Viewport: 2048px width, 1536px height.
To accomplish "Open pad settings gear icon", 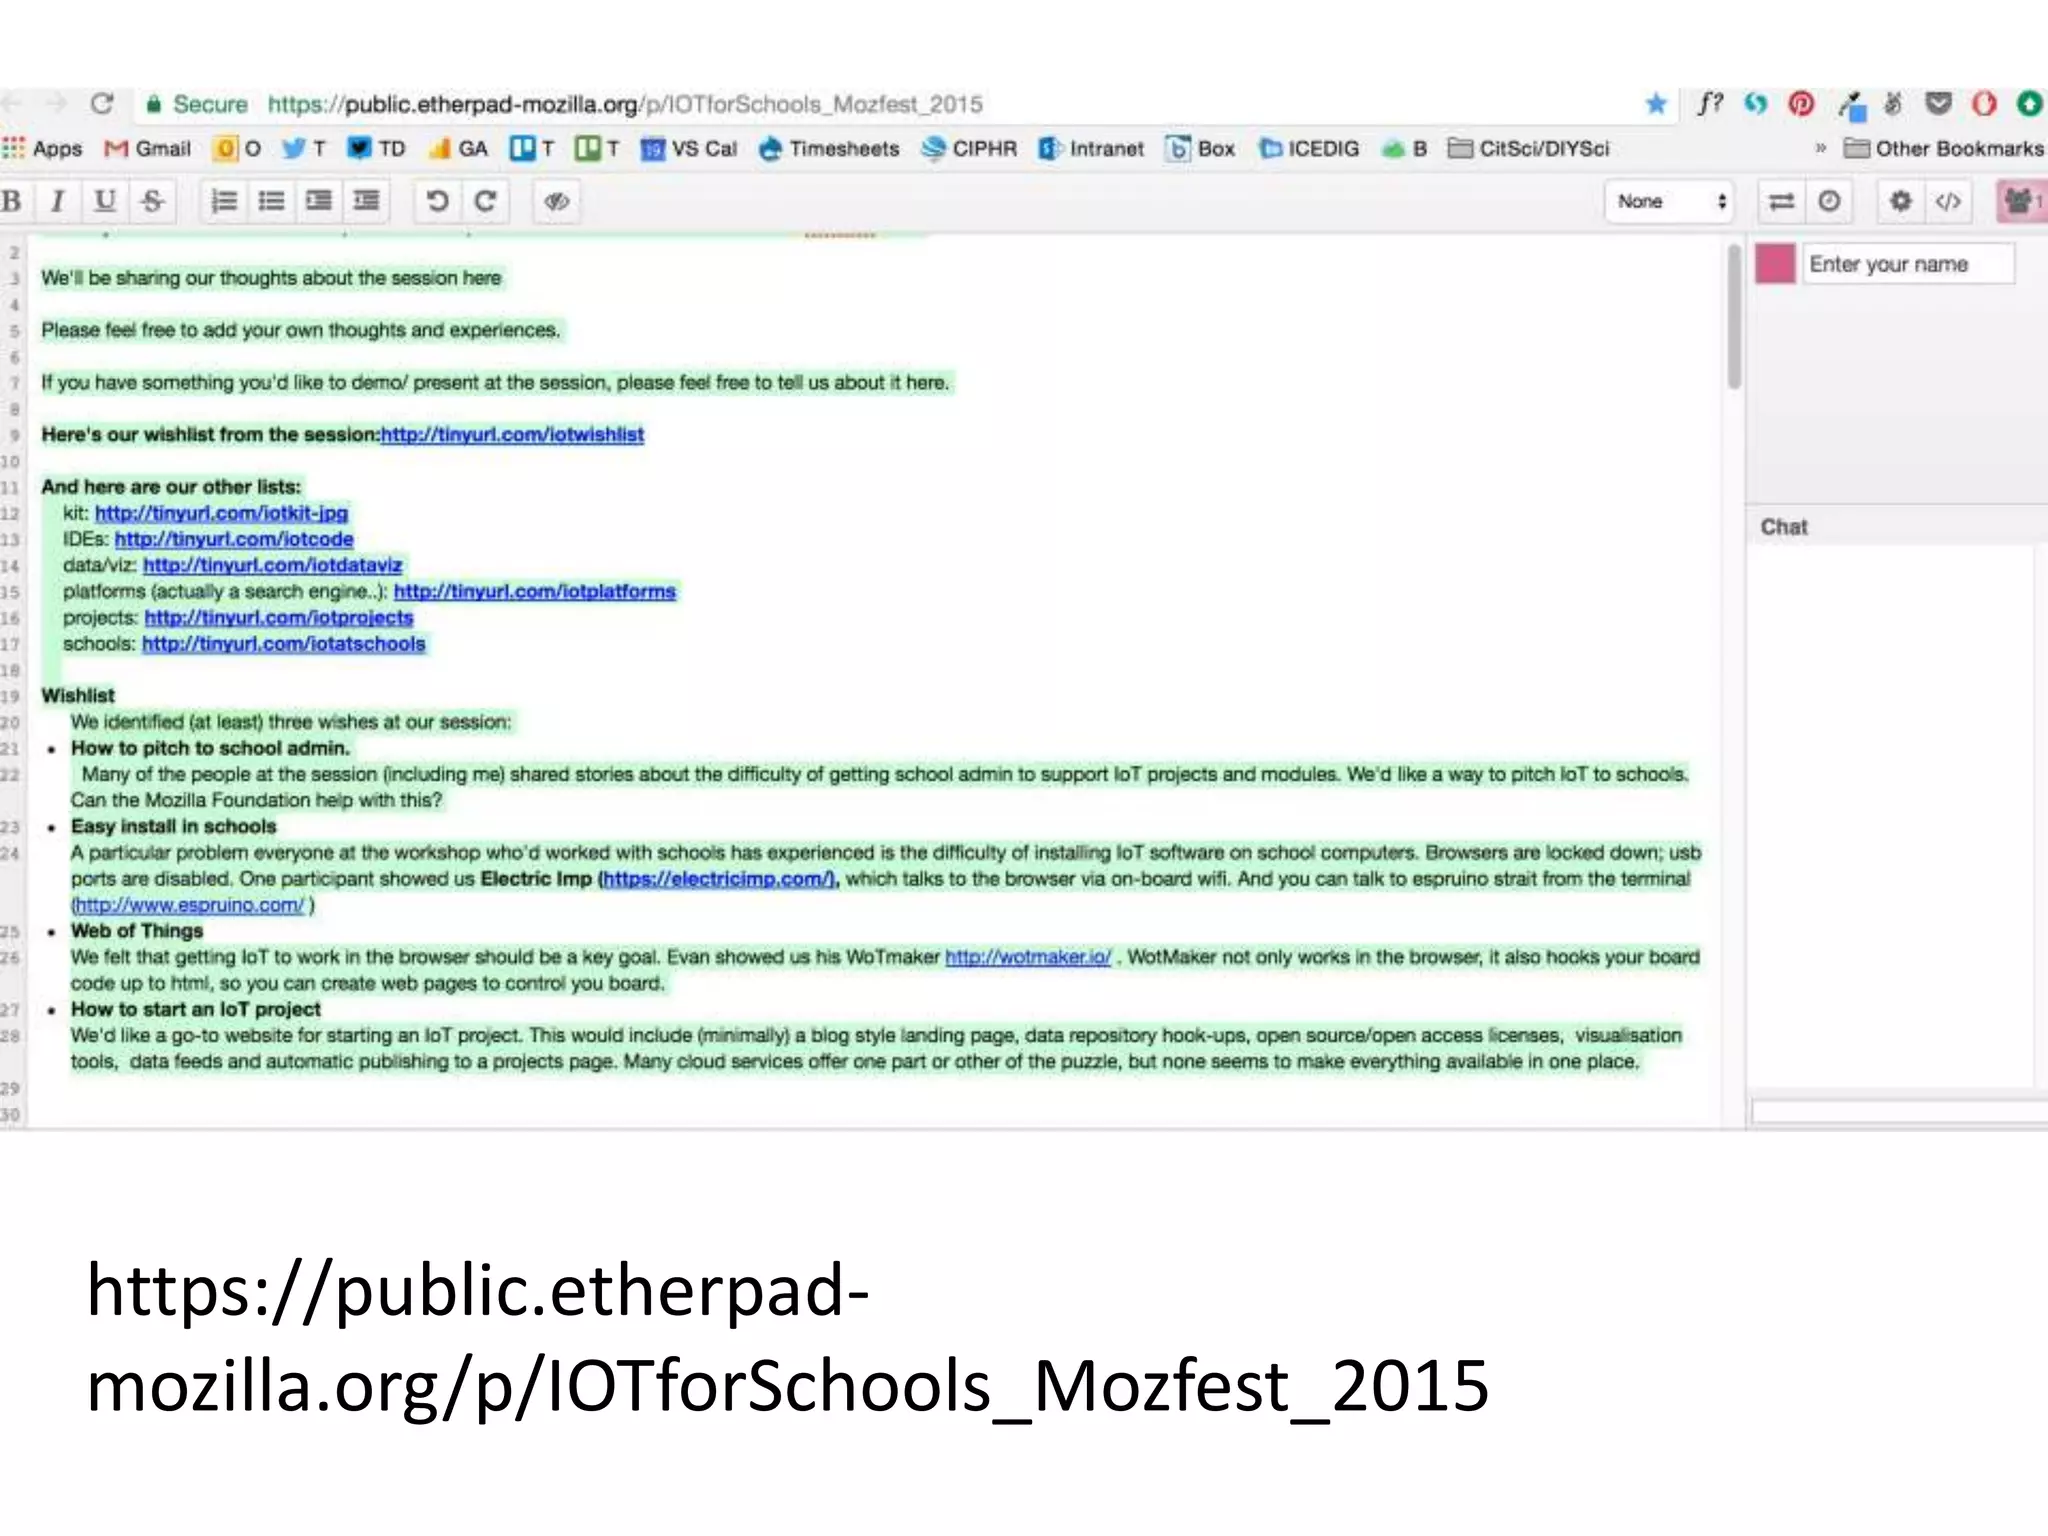I will [1900, 201].
